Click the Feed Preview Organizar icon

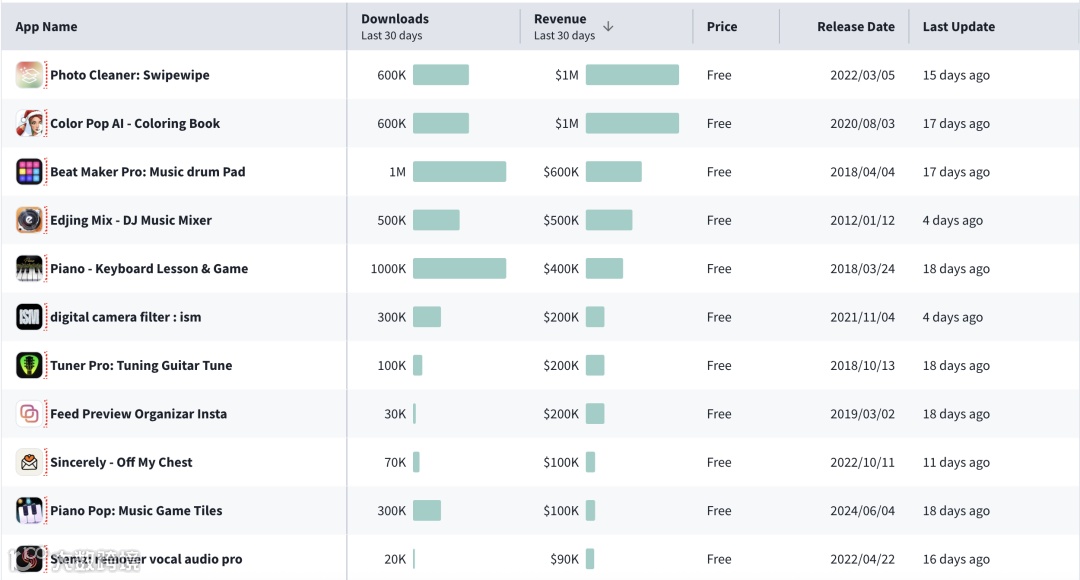30,414
